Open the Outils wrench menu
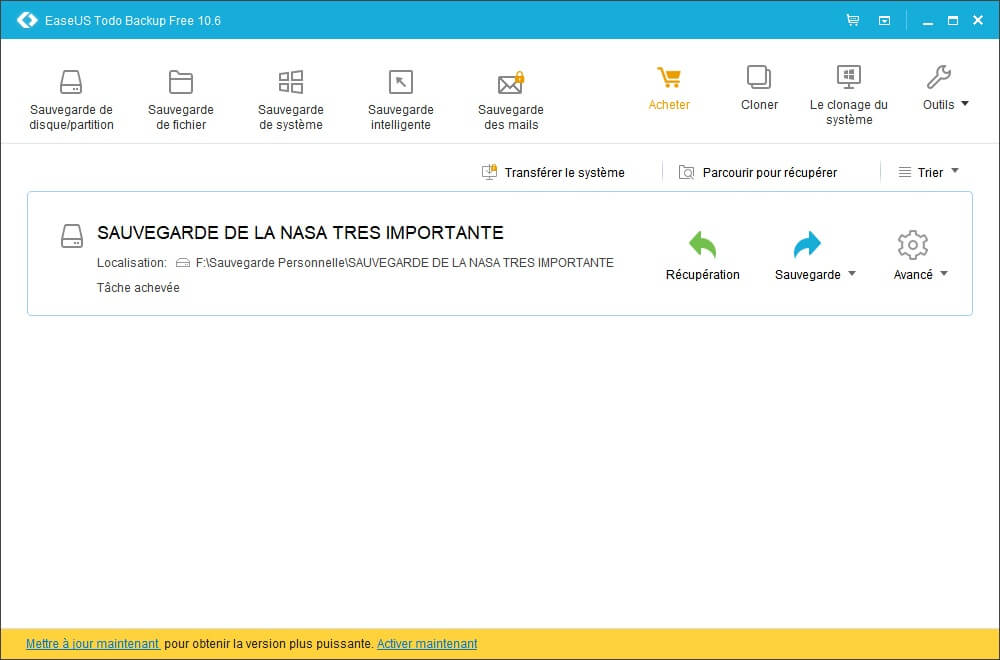1000x660 pixels. coord(945,88)
